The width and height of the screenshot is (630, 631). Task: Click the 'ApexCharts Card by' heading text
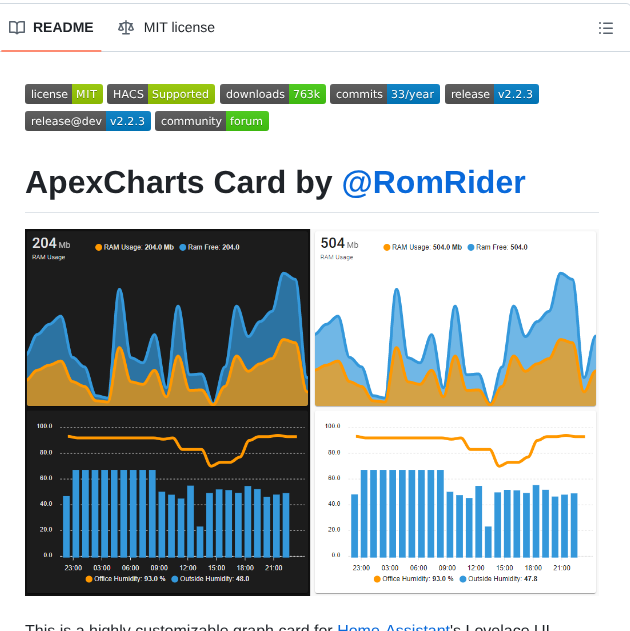tap(179, 183)
